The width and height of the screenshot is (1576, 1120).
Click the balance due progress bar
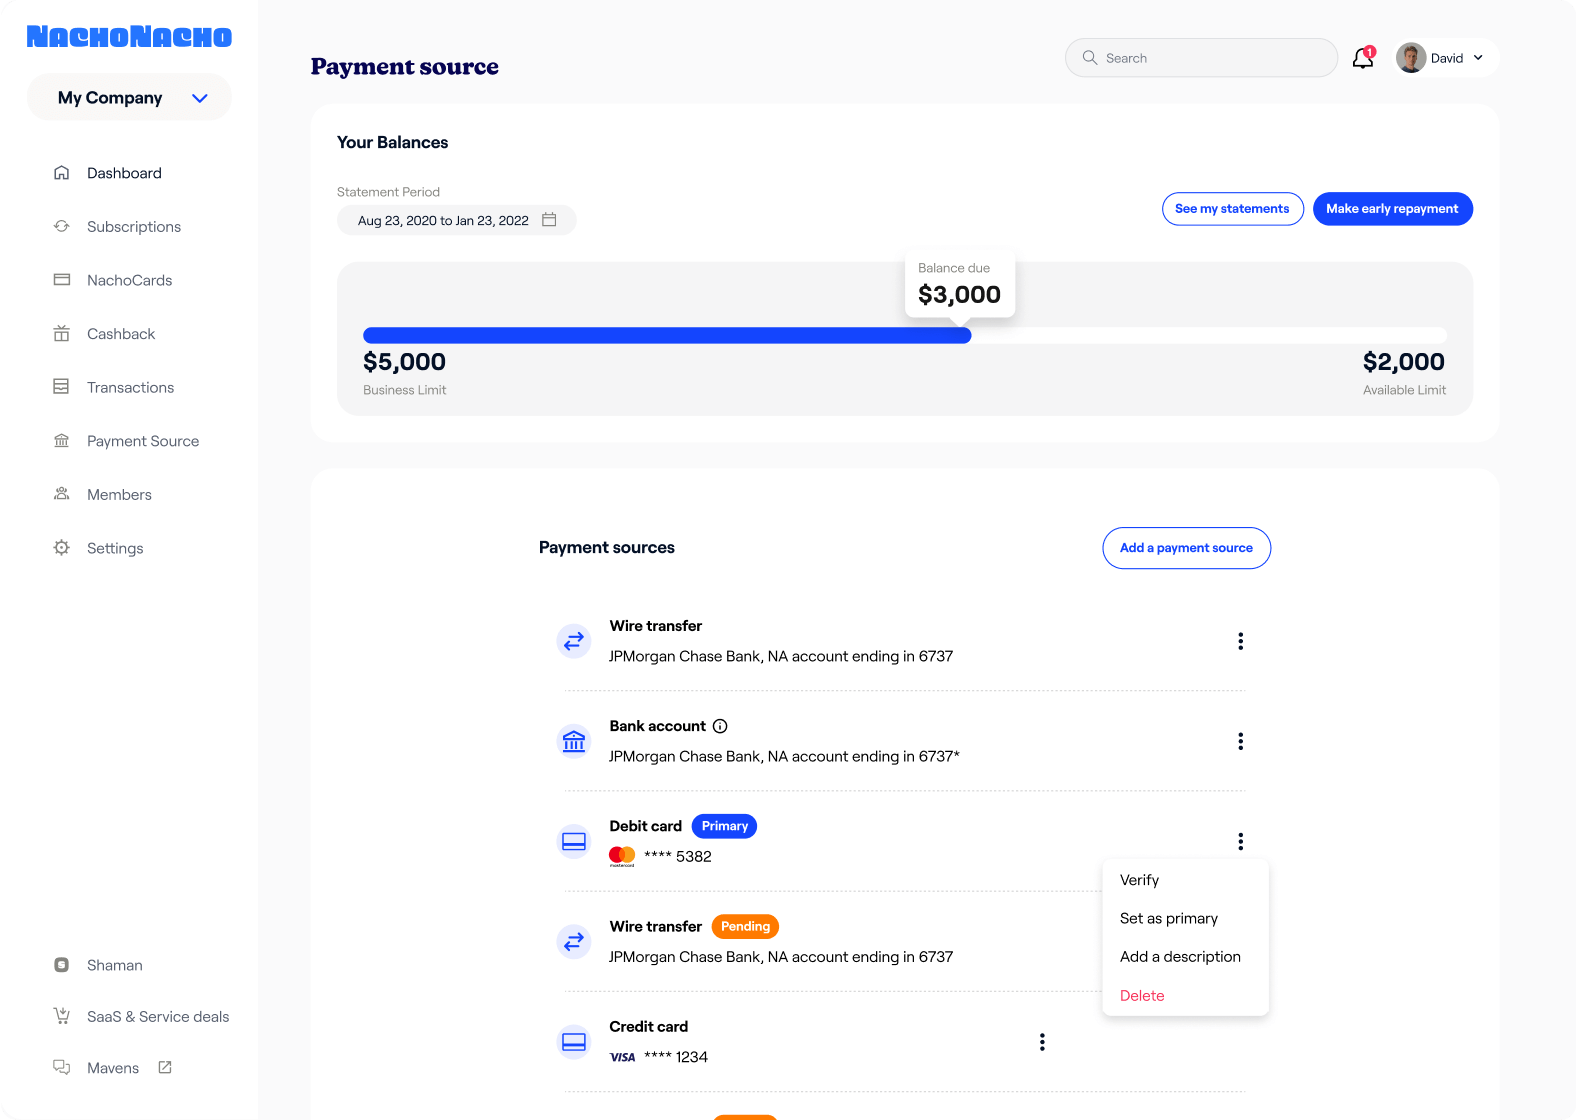(x=667, y=335)
